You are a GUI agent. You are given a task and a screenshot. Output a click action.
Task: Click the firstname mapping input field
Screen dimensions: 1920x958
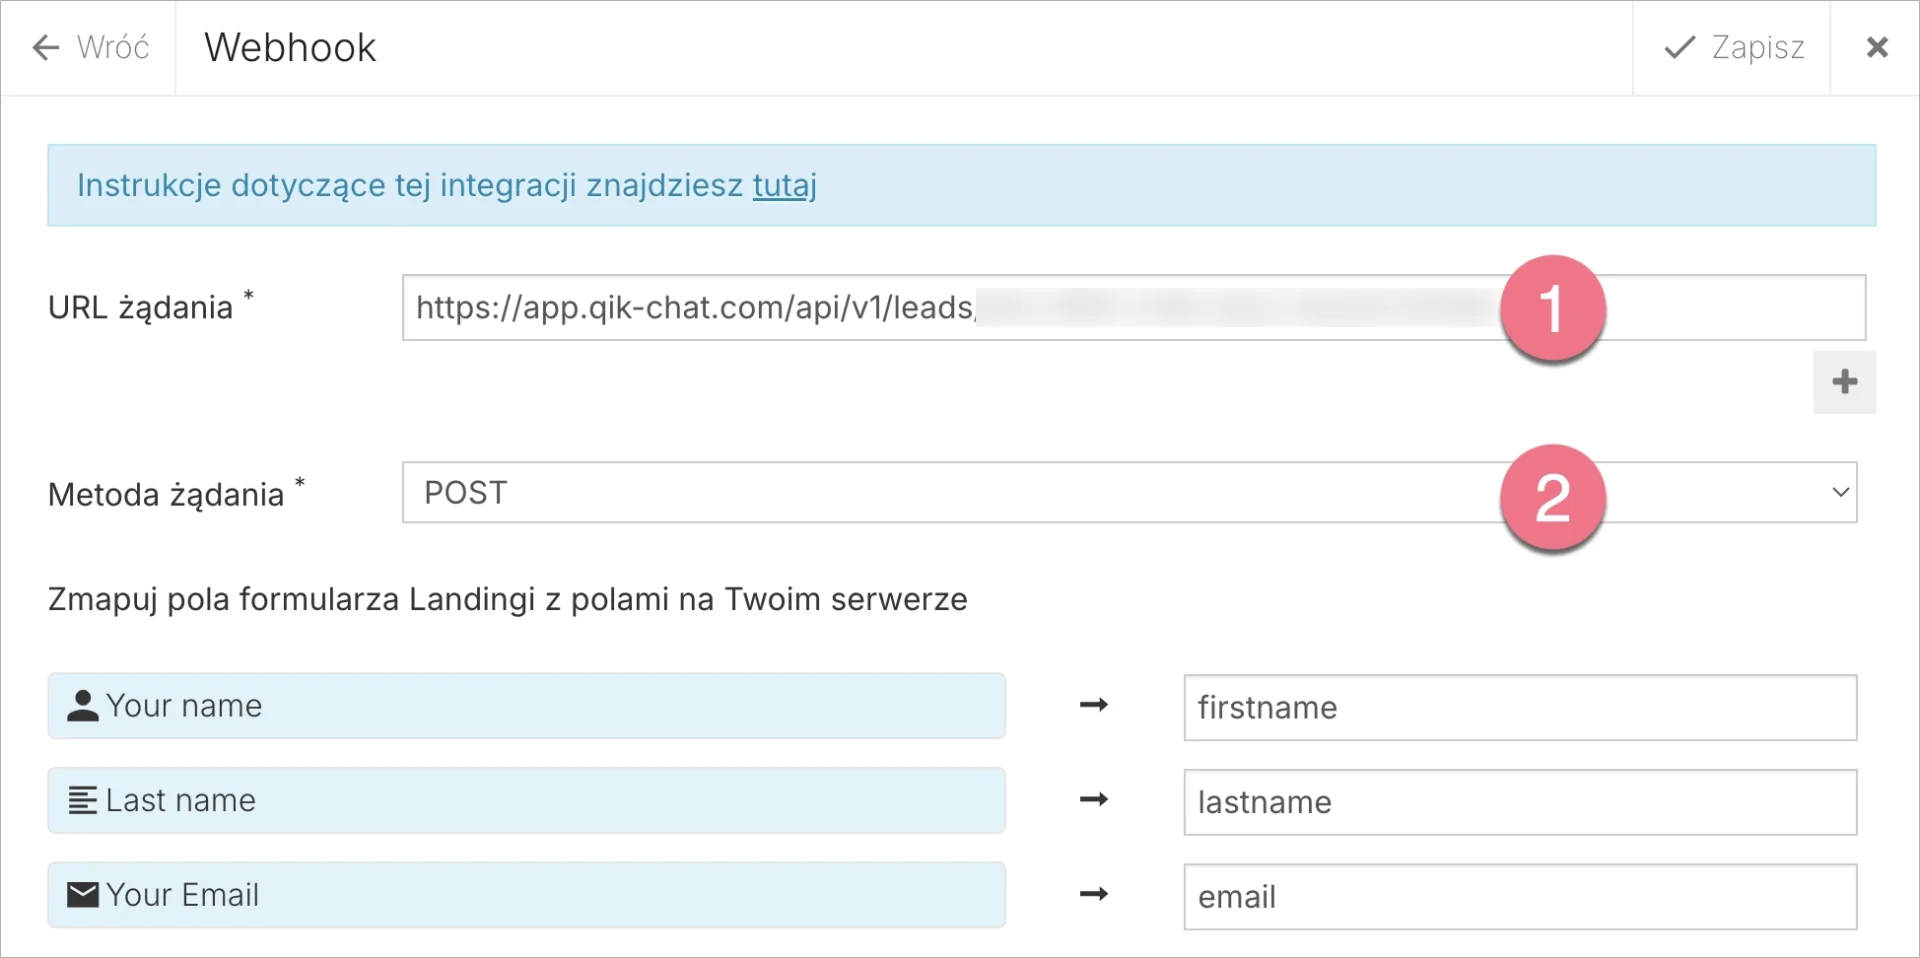(1518, 707)
